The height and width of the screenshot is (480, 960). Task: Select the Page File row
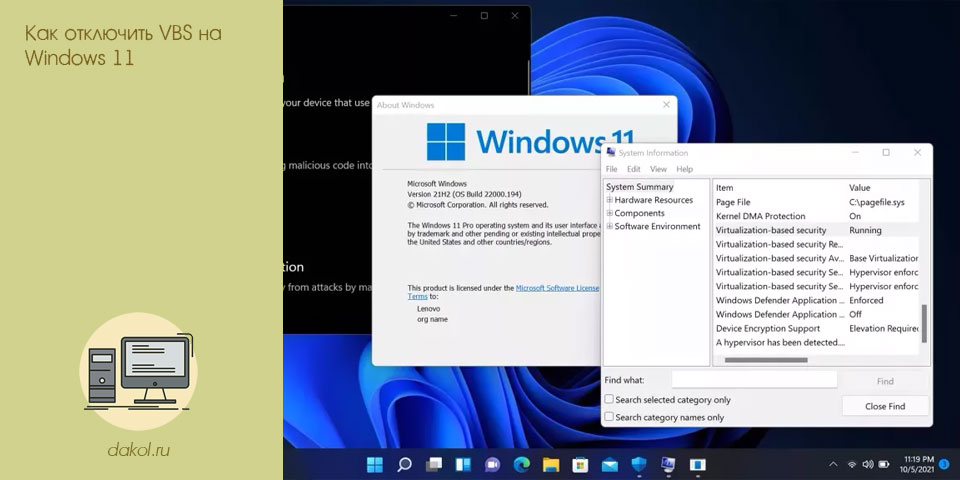pyautogui.click(x=817, y=202)
